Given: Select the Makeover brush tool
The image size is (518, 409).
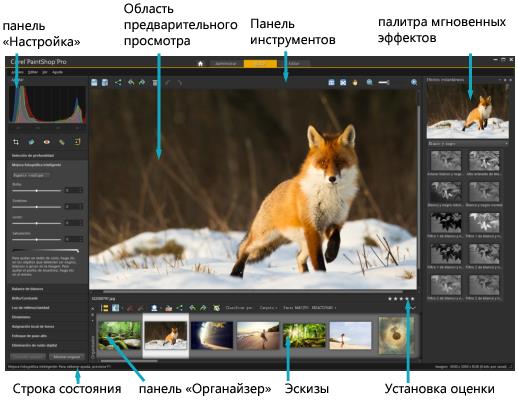Looking at the screenshot, I should (62, 142).
